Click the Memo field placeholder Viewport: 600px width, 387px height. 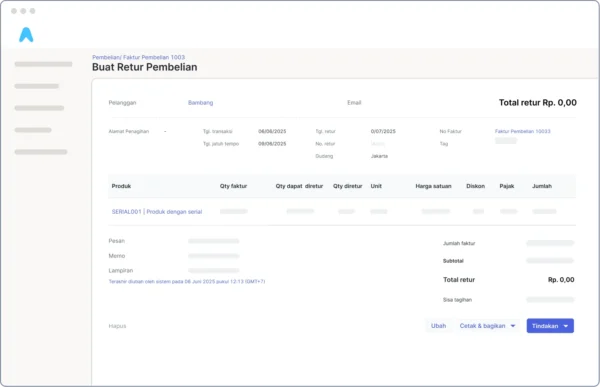point(214,256)
